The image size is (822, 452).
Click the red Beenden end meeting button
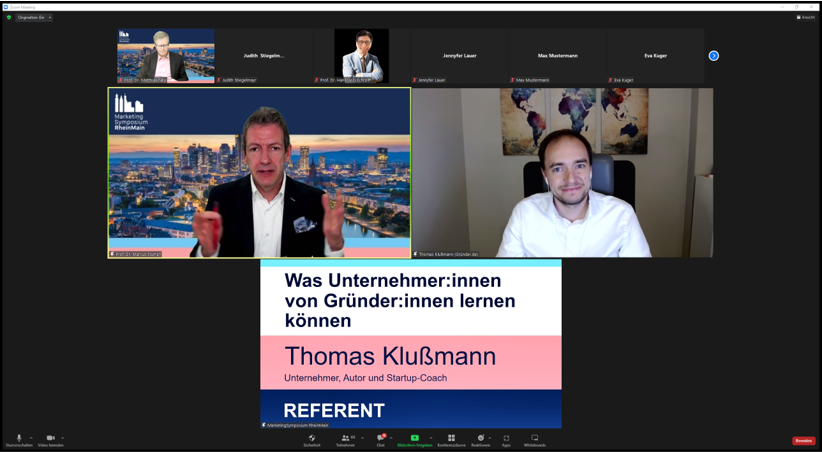803,441
